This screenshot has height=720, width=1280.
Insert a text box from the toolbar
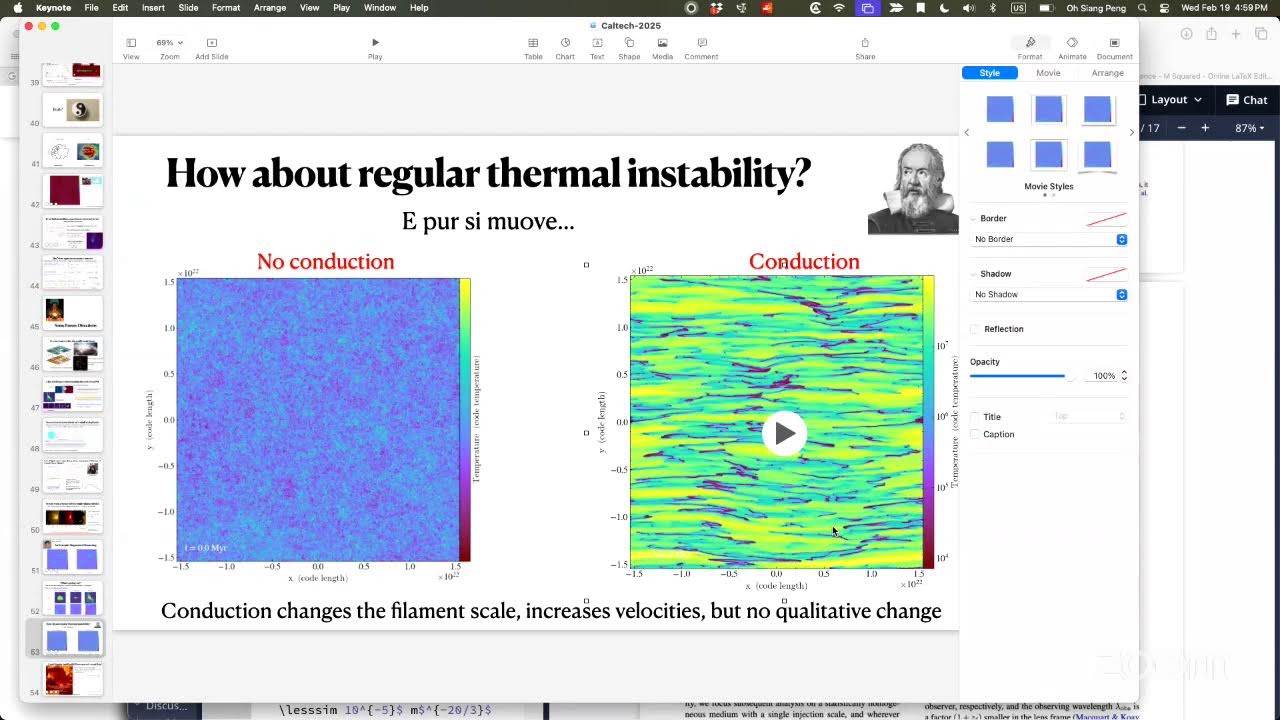(597, 48)
